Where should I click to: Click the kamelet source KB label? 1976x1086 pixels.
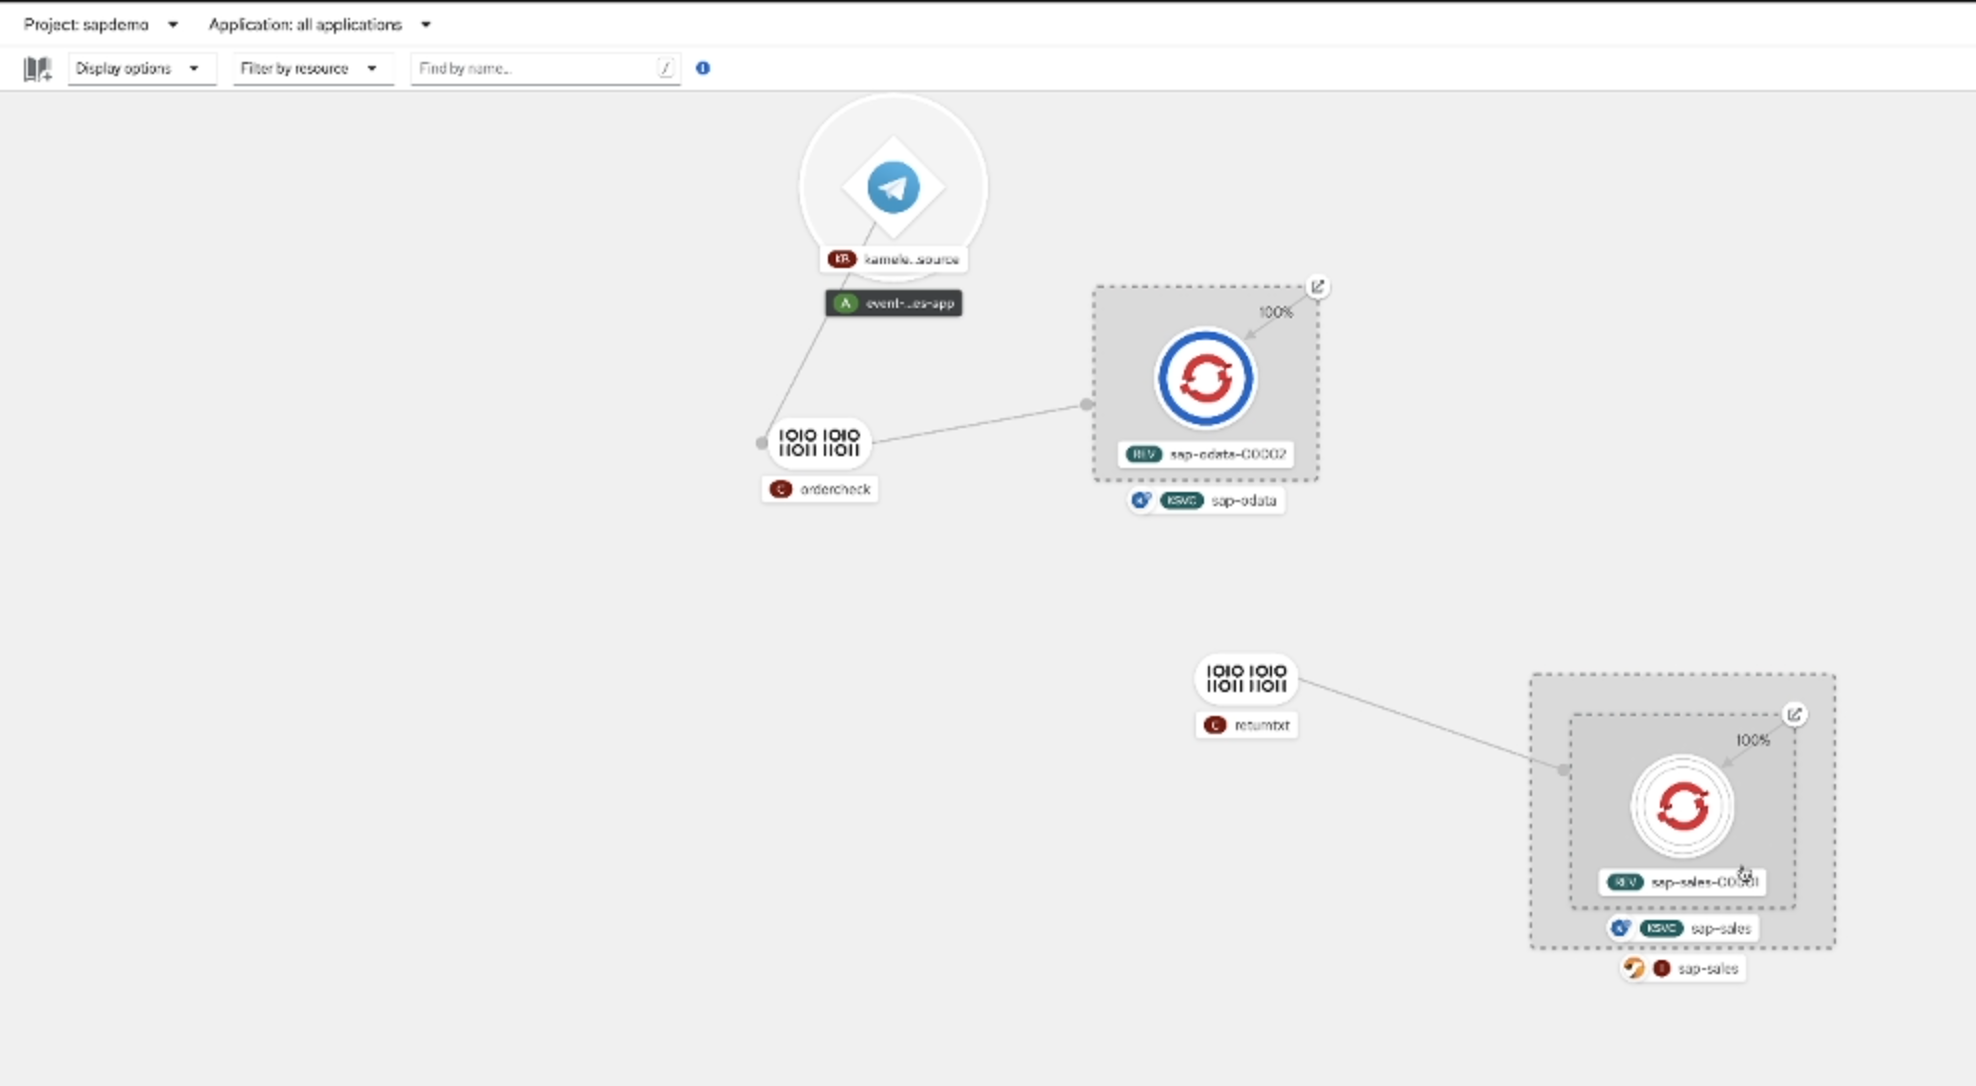click(895, 259)
